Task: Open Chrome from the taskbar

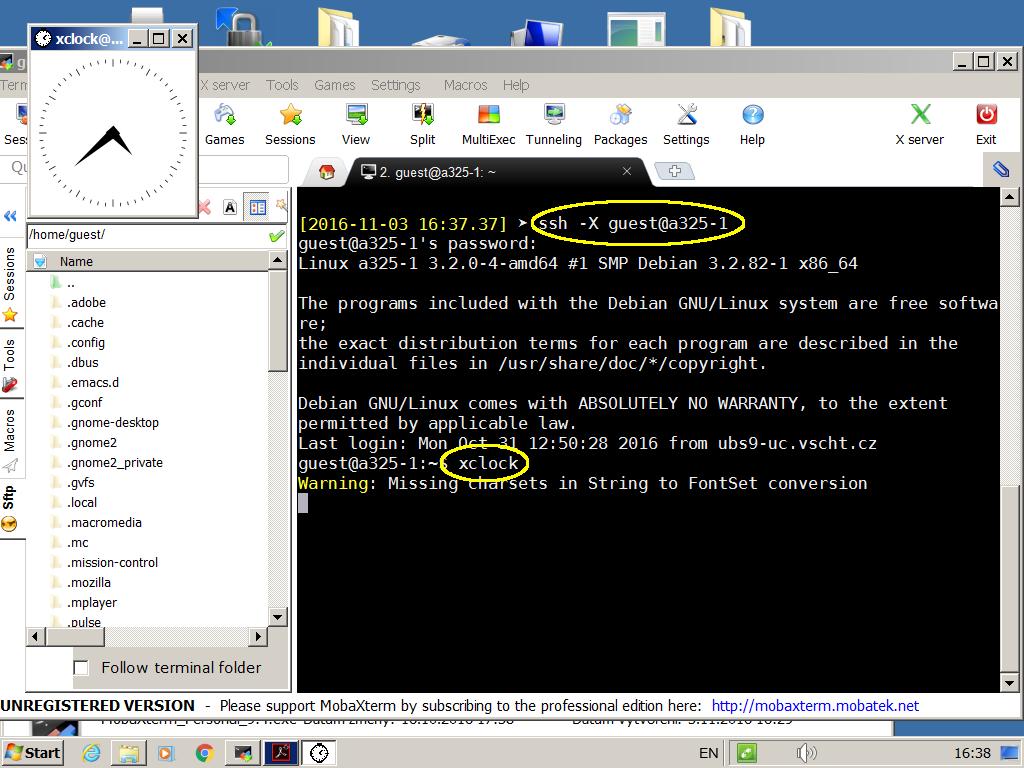Action: click(x=204, y=753)
